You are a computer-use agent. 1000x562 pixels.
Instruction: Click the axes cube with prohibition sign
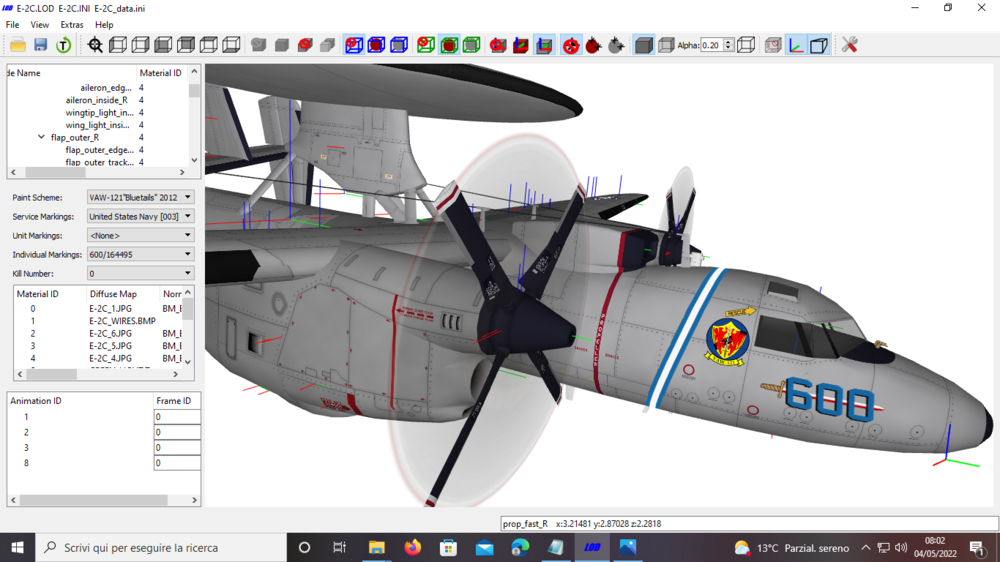click(498, 45)
